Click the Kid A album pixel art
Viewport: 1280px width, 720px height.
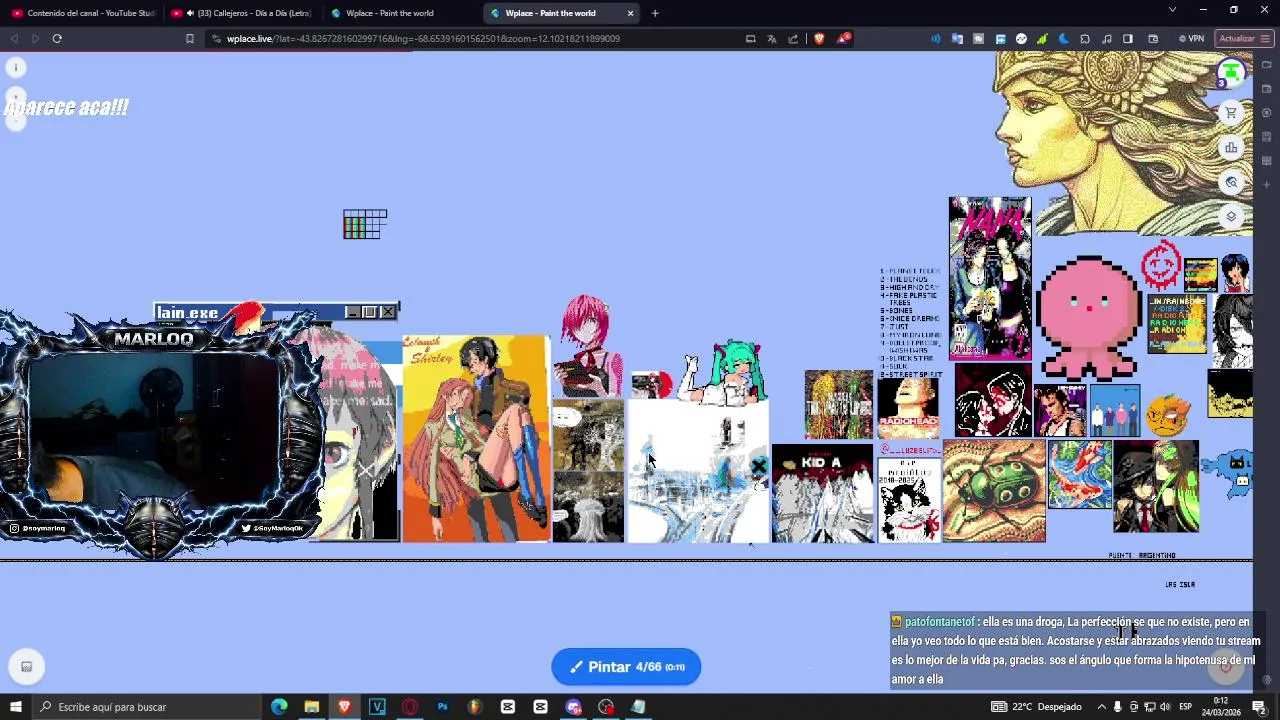822,493
